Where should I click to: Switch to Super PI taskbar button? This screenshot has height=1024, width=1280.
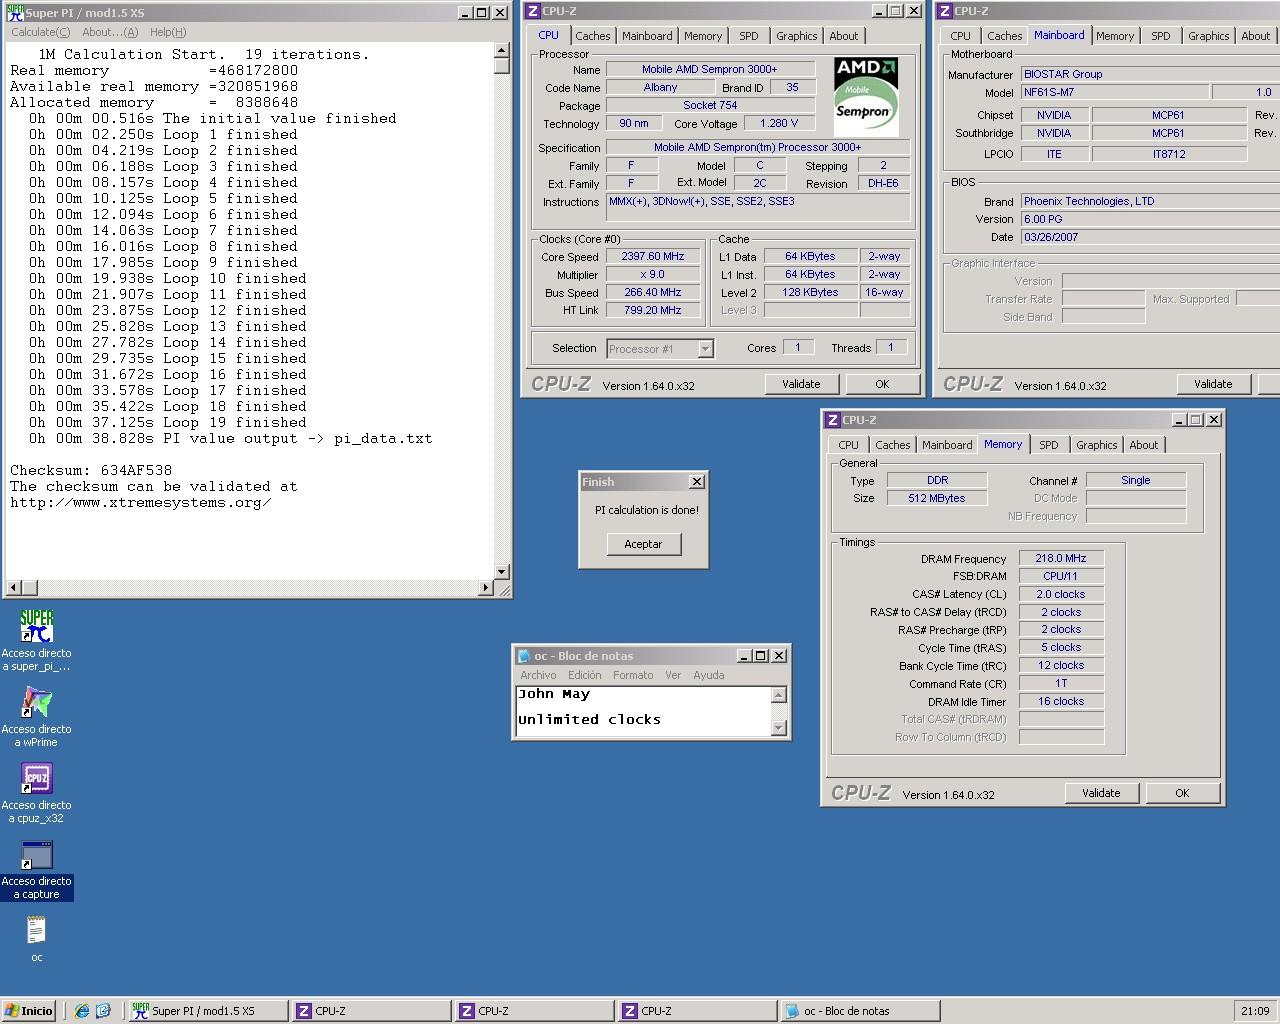[208, 1011]
